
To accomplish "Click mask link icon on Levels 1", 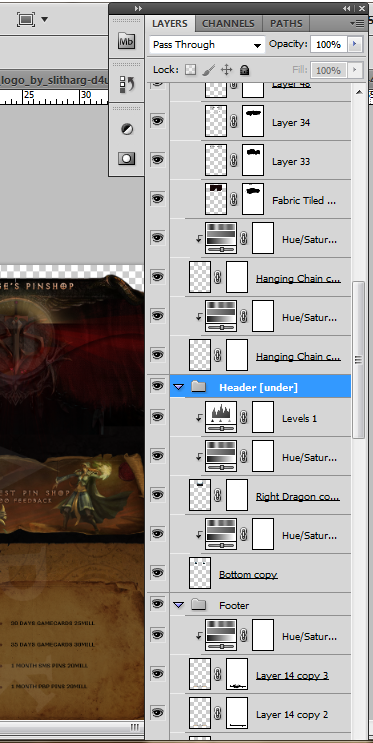I will pos(244,417).
